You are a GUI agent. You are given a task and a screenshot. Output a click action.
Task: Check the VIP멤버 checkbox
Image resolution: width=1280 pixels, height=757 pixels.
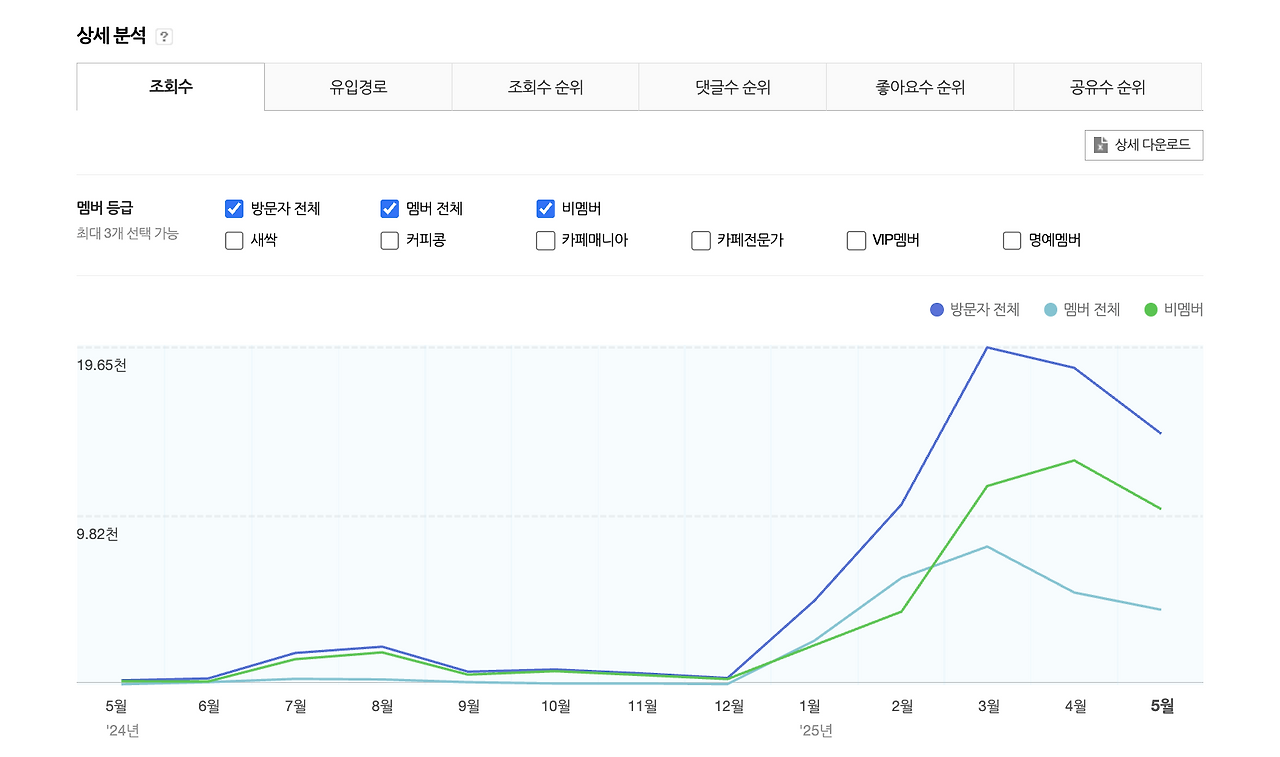[x=856, y=240]
